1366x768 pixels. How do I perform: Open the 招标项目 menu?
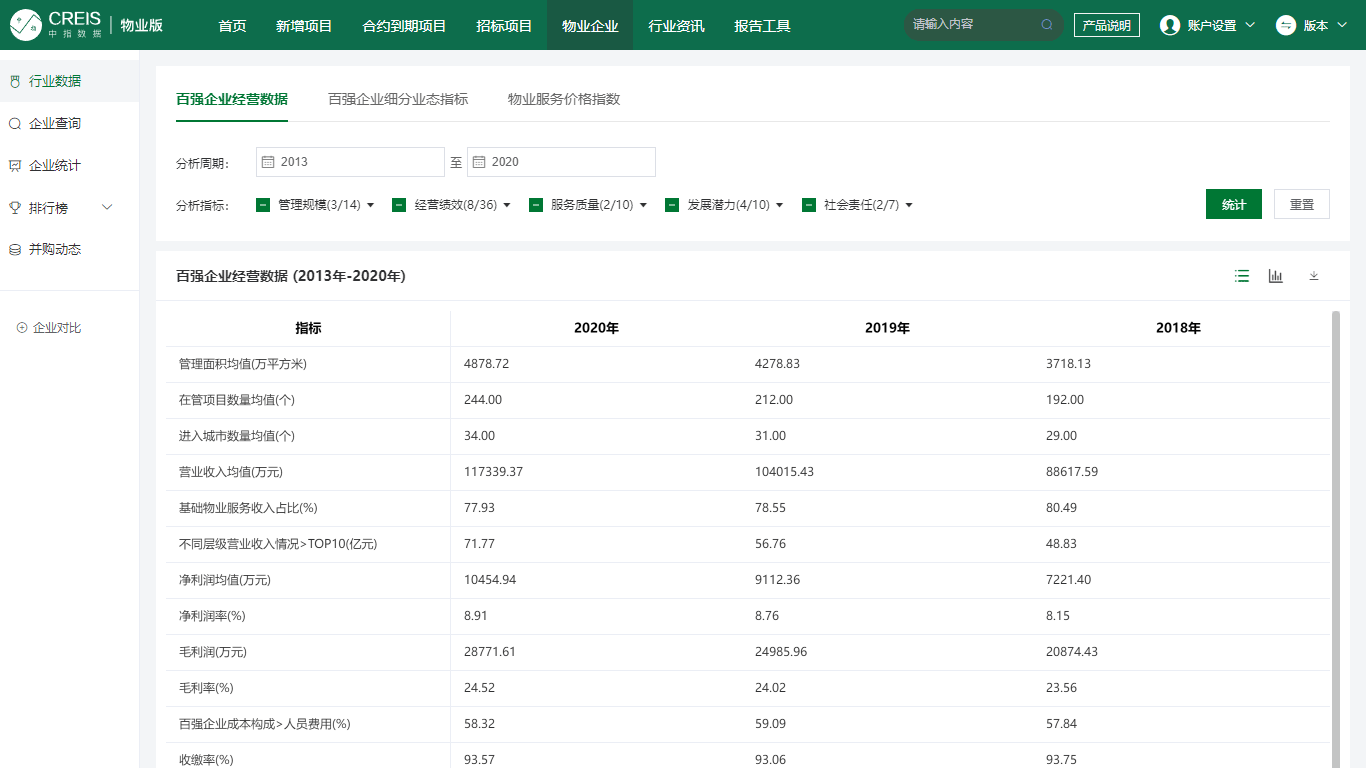pyautogui.click(x=504, y=25)
